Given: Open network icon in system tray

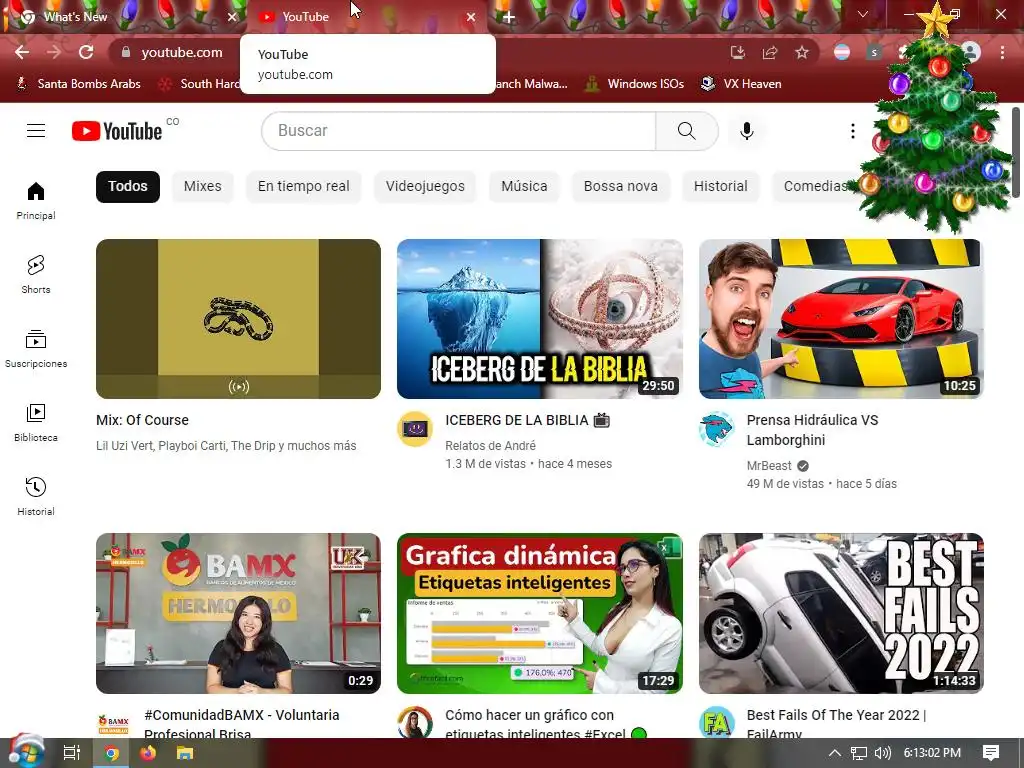Looking at the screenshot, I should pos(859,753).
